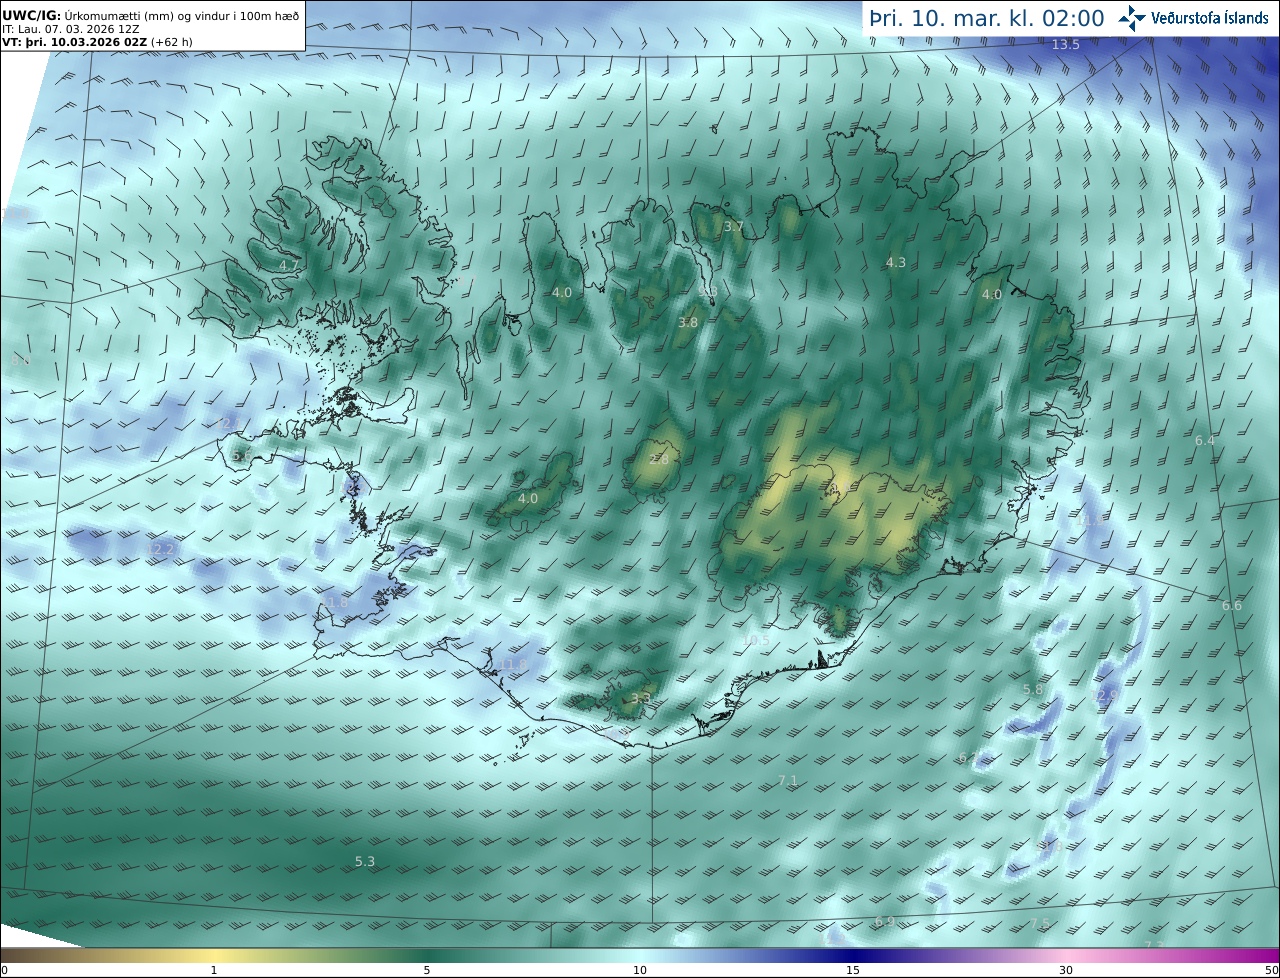Image resolution: width=1280 pixels, height=978 pixels.
Task: Click the 5.8 value southeast of Iceland
Action: [1033, 690]
